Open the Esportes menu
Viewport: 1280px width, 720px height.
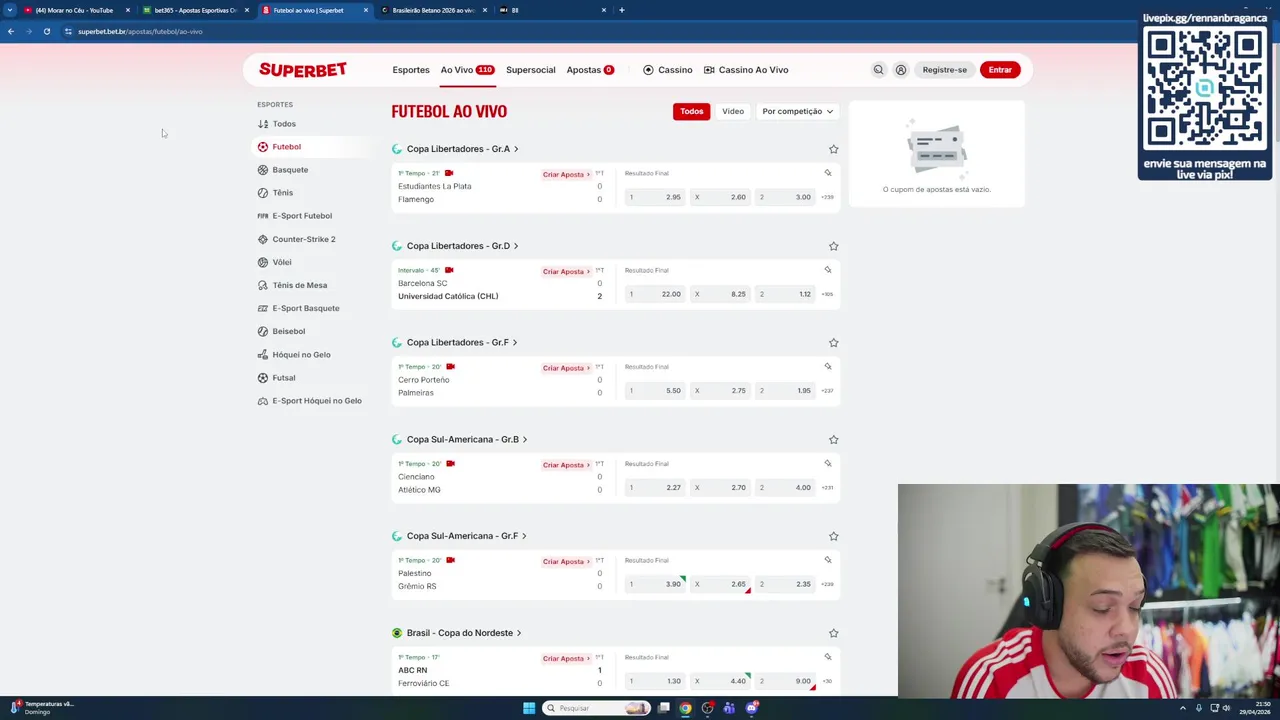click(x=411, y=70)
